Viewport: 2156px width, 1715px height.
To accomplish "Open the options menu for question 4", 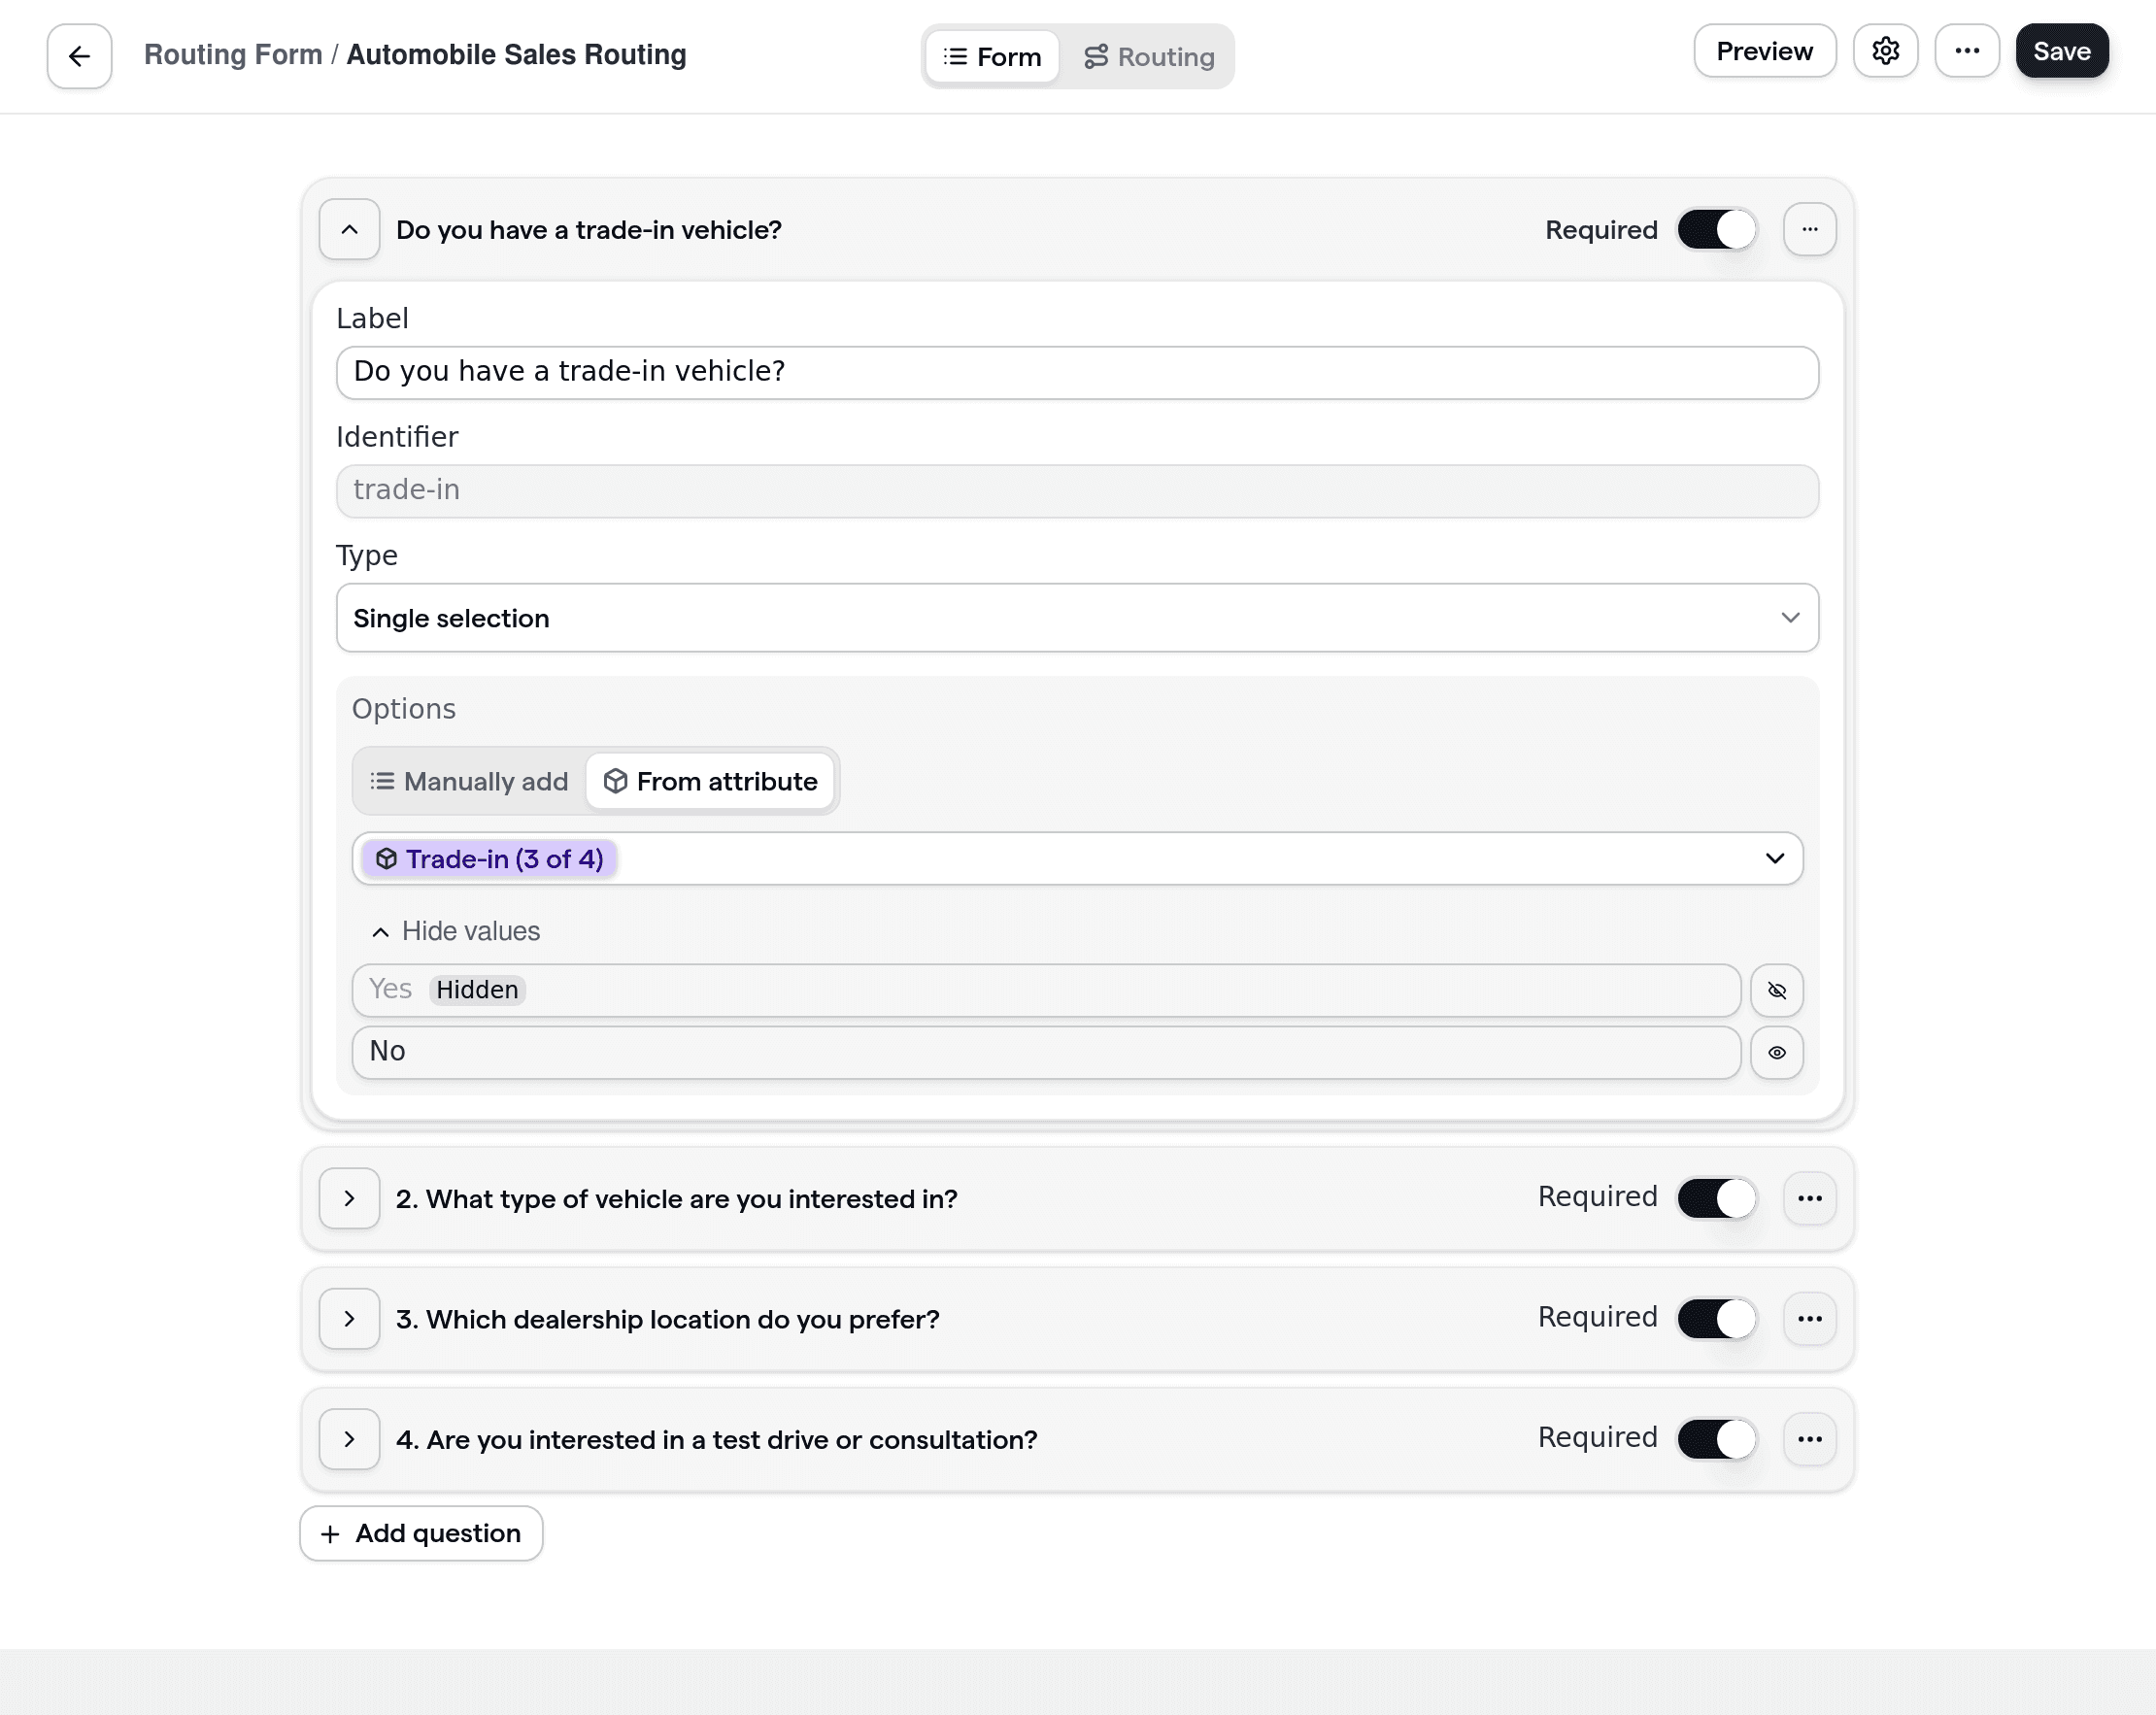I will click(1810, 1439).
